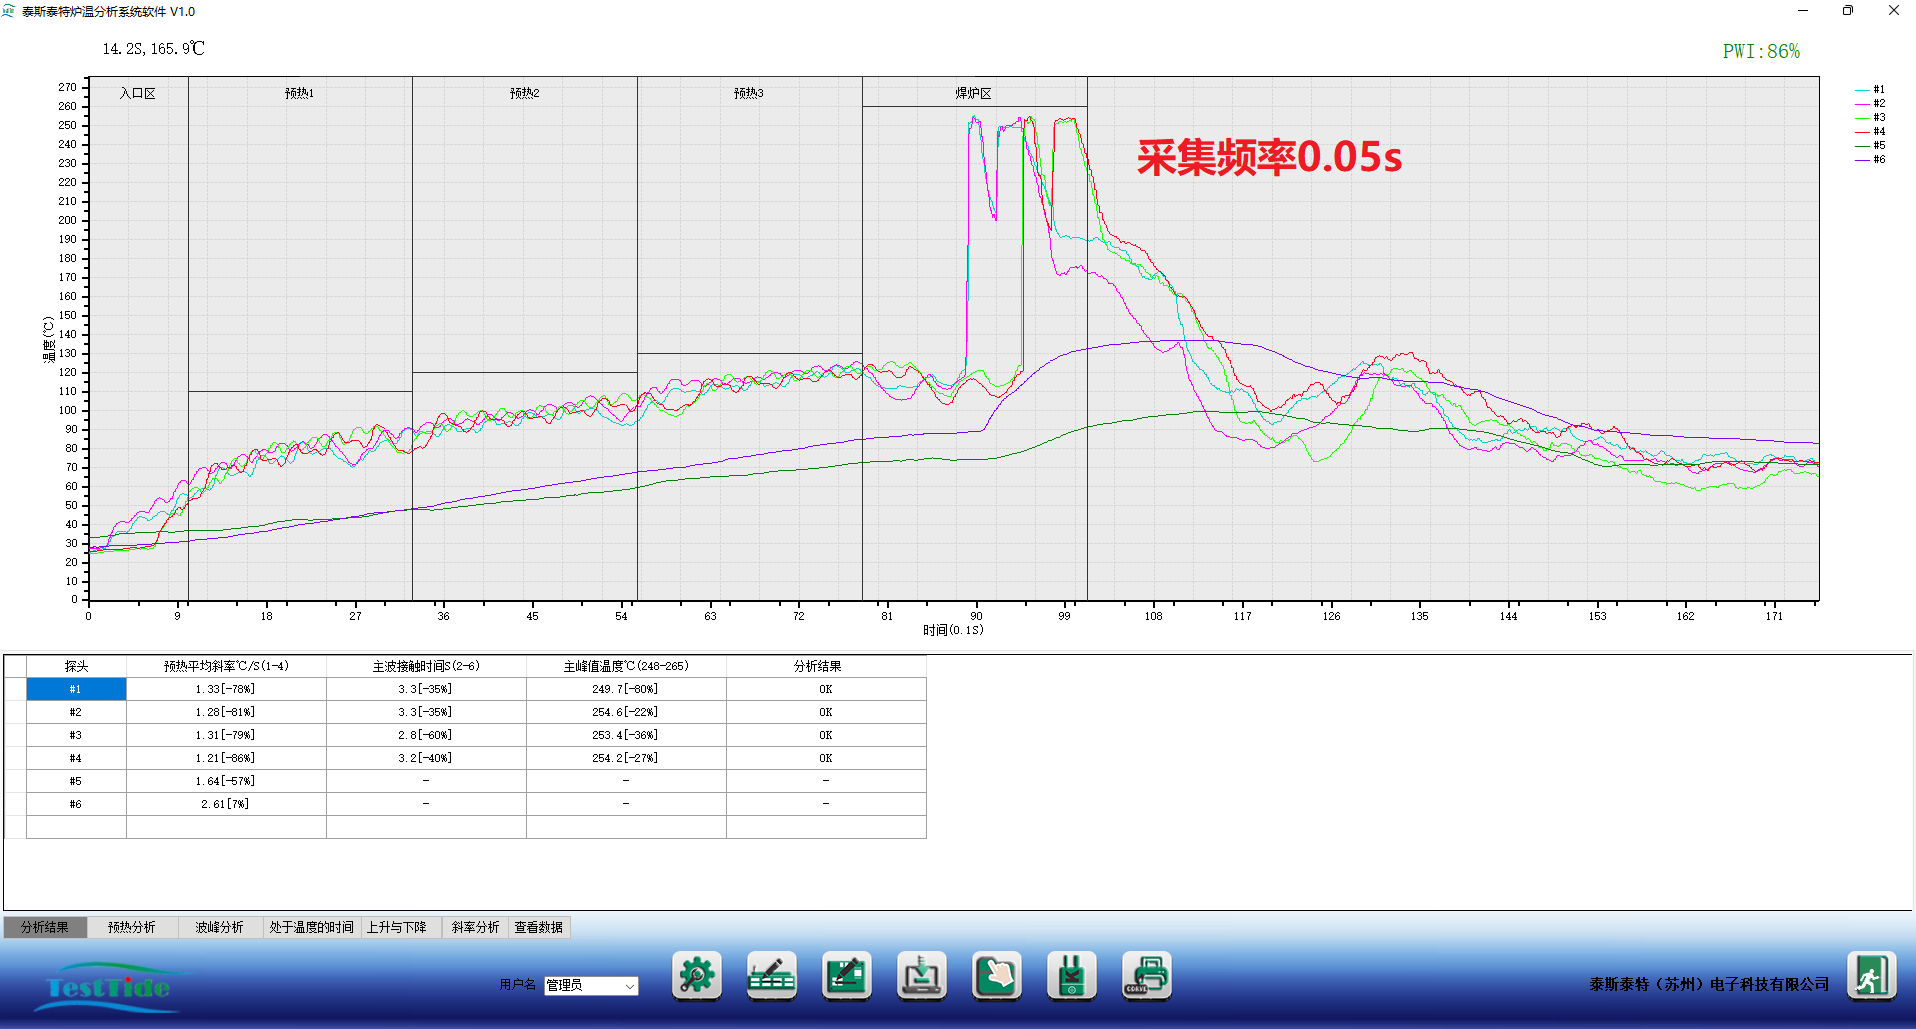Viewport: 1916px width, 1029px height.
Task: Switch to the 查看数据 tab
Action: (x=538, y=927)
